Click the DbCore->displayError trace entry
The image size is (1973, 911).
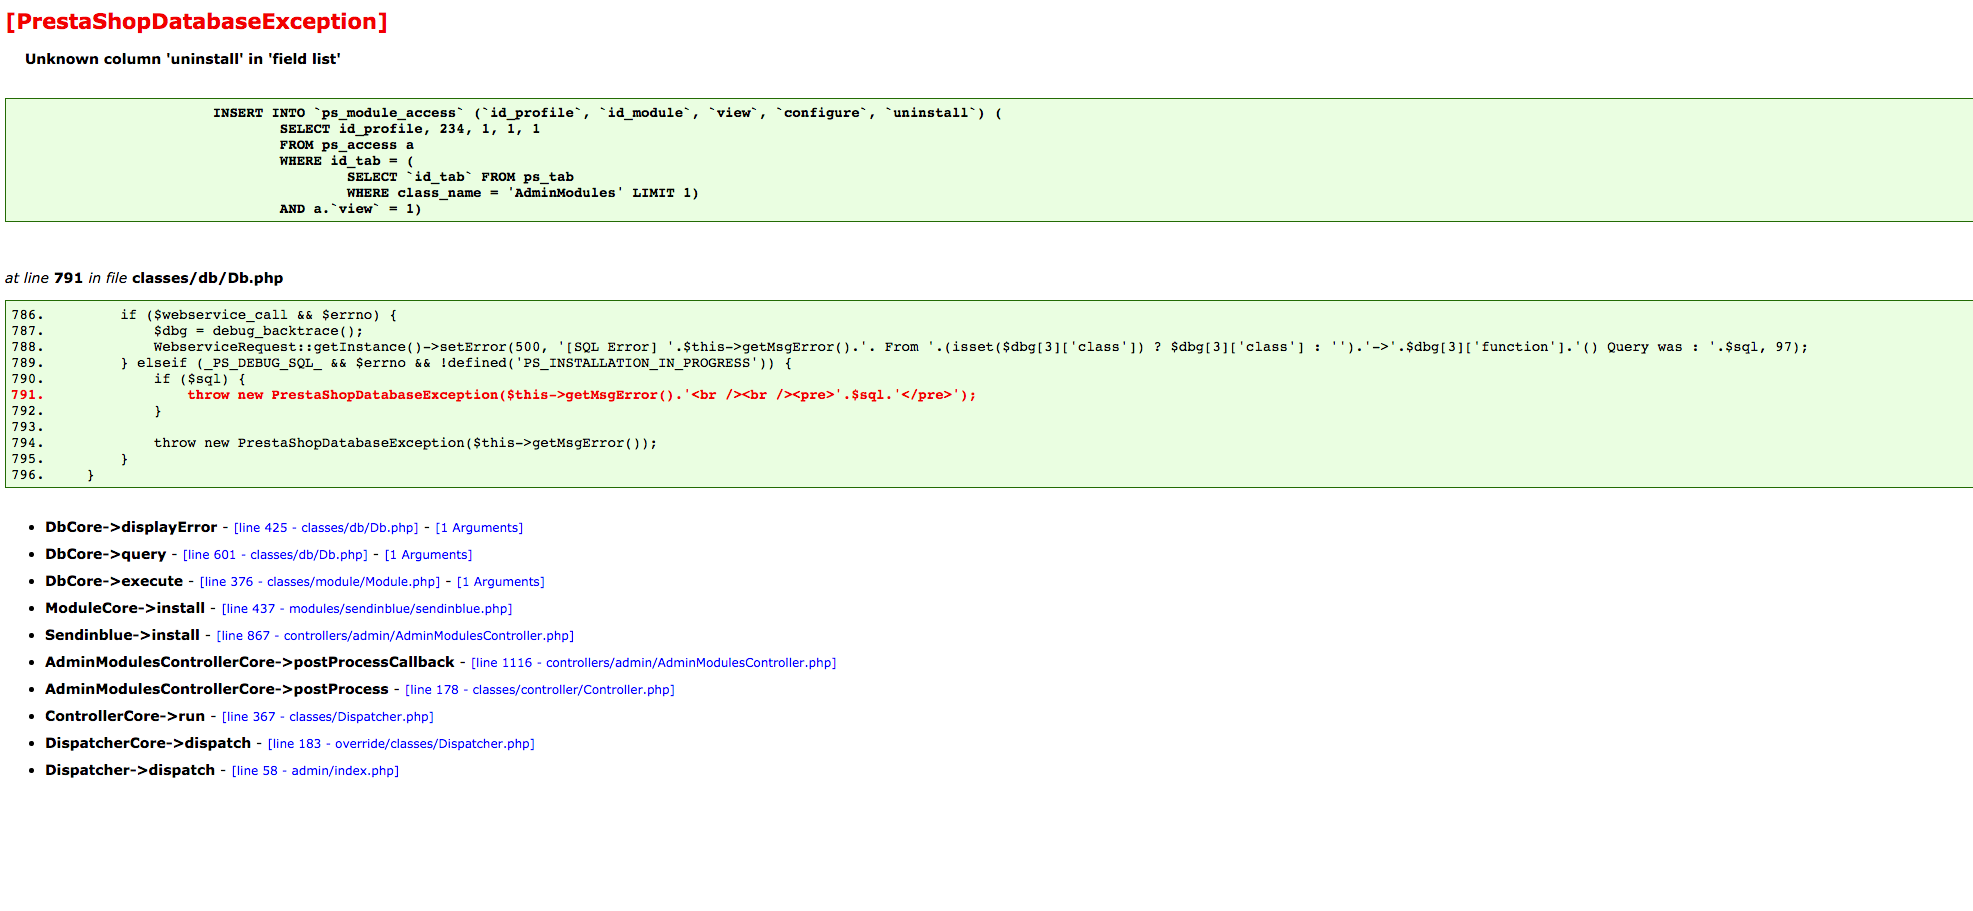131,527
